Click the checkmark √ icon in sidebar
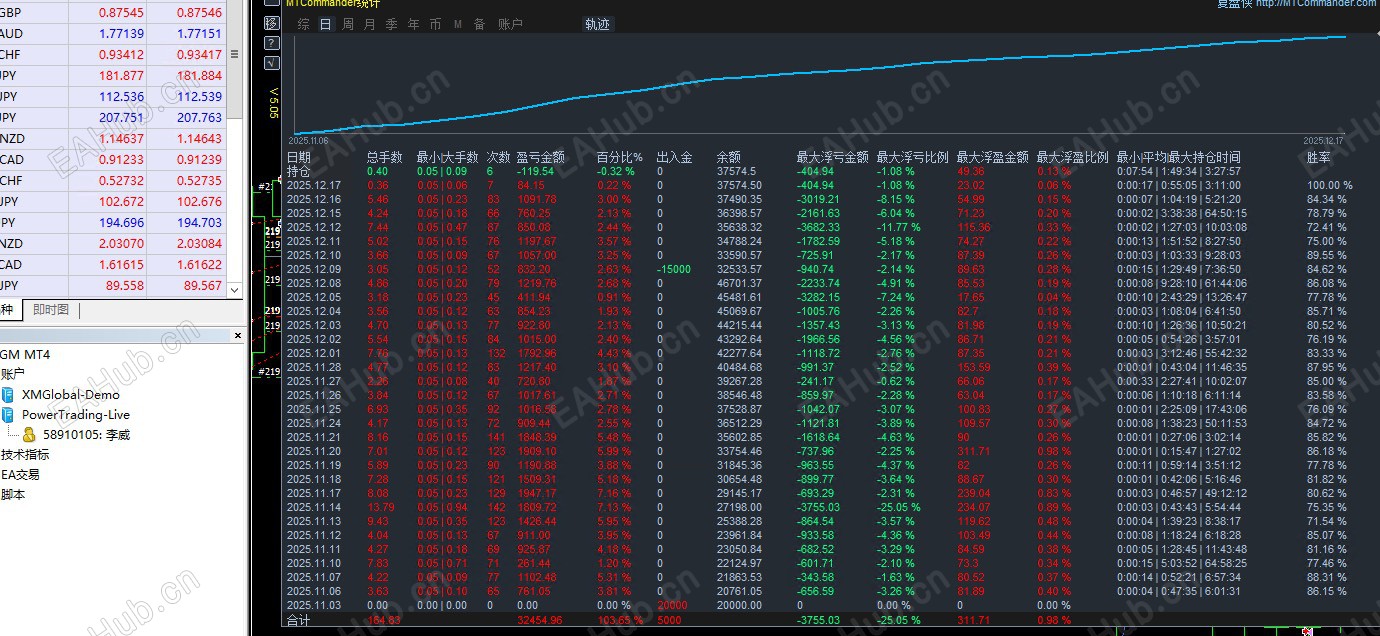The image size is (1380, 636). [272, 63]
